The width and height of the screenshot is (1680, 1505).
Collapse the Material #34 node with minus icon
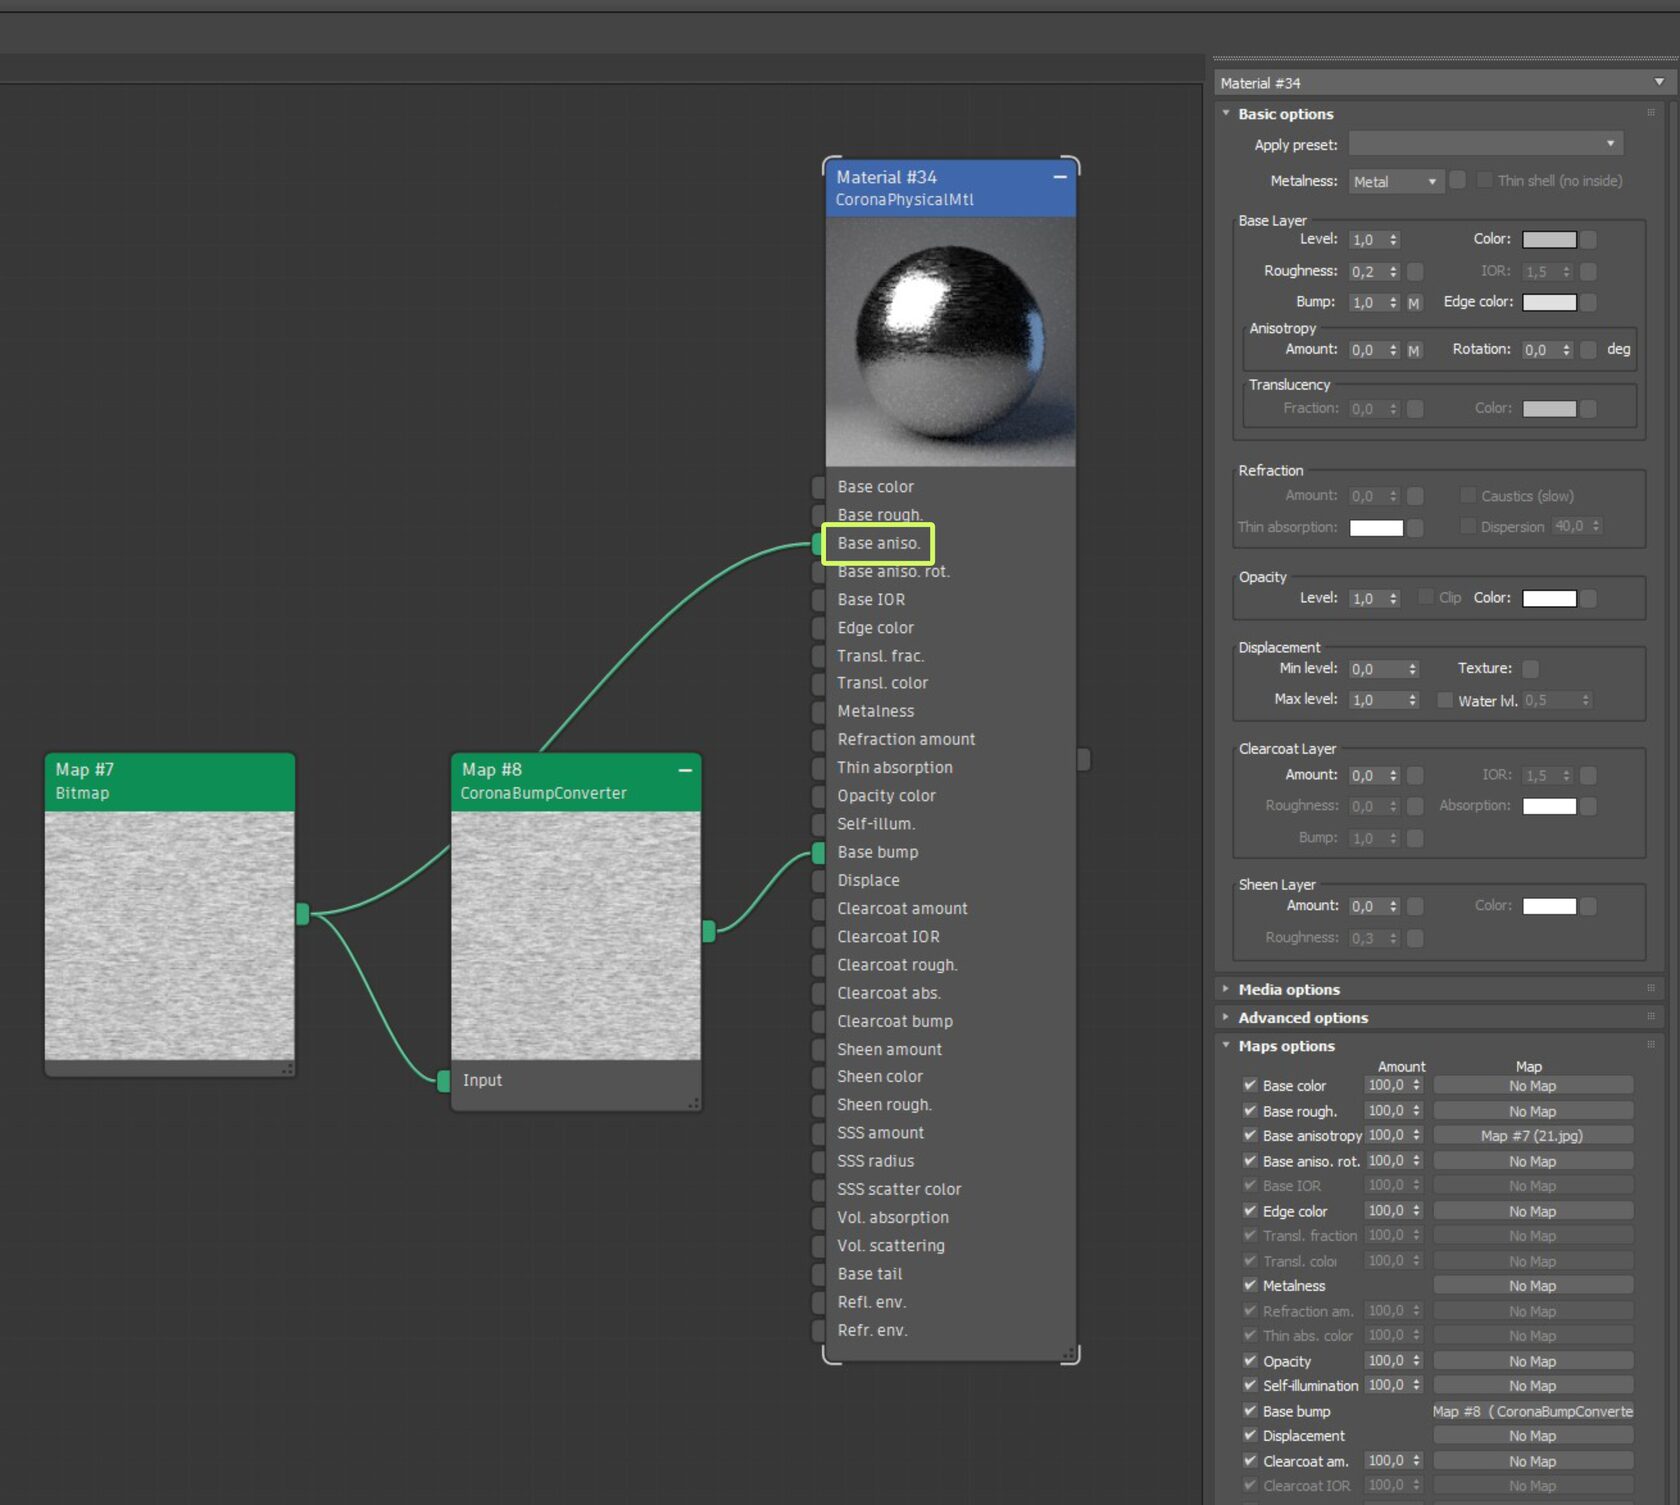coord(1059,177)
